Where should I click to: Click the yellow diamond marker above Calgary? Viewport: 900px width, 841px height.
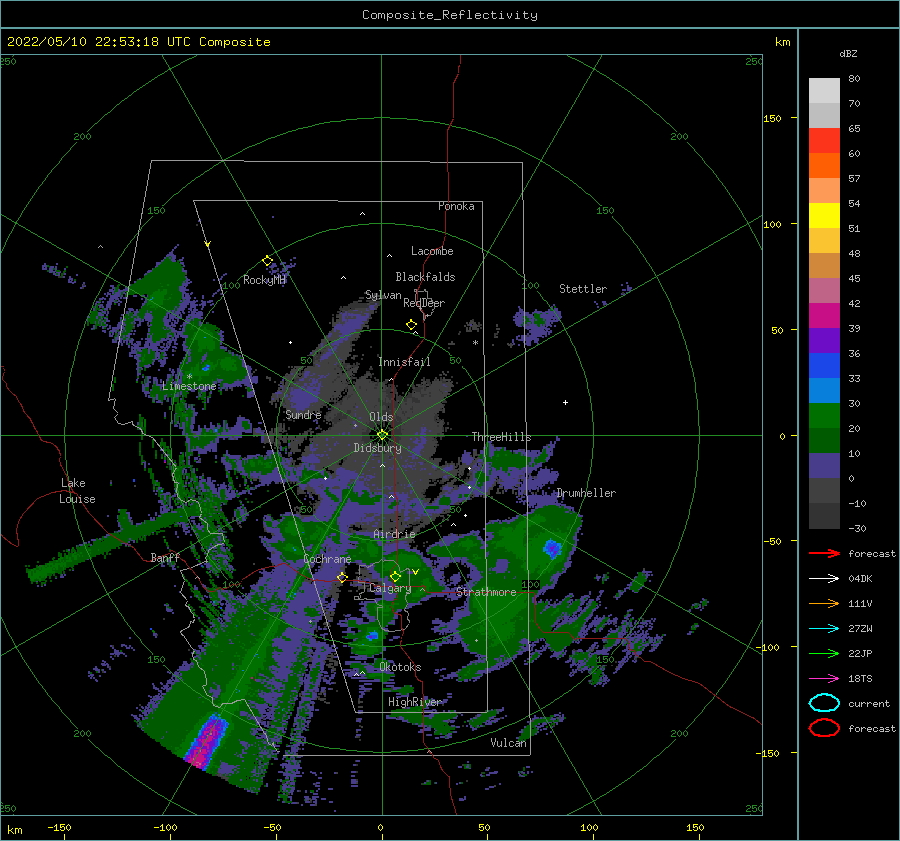395,576
